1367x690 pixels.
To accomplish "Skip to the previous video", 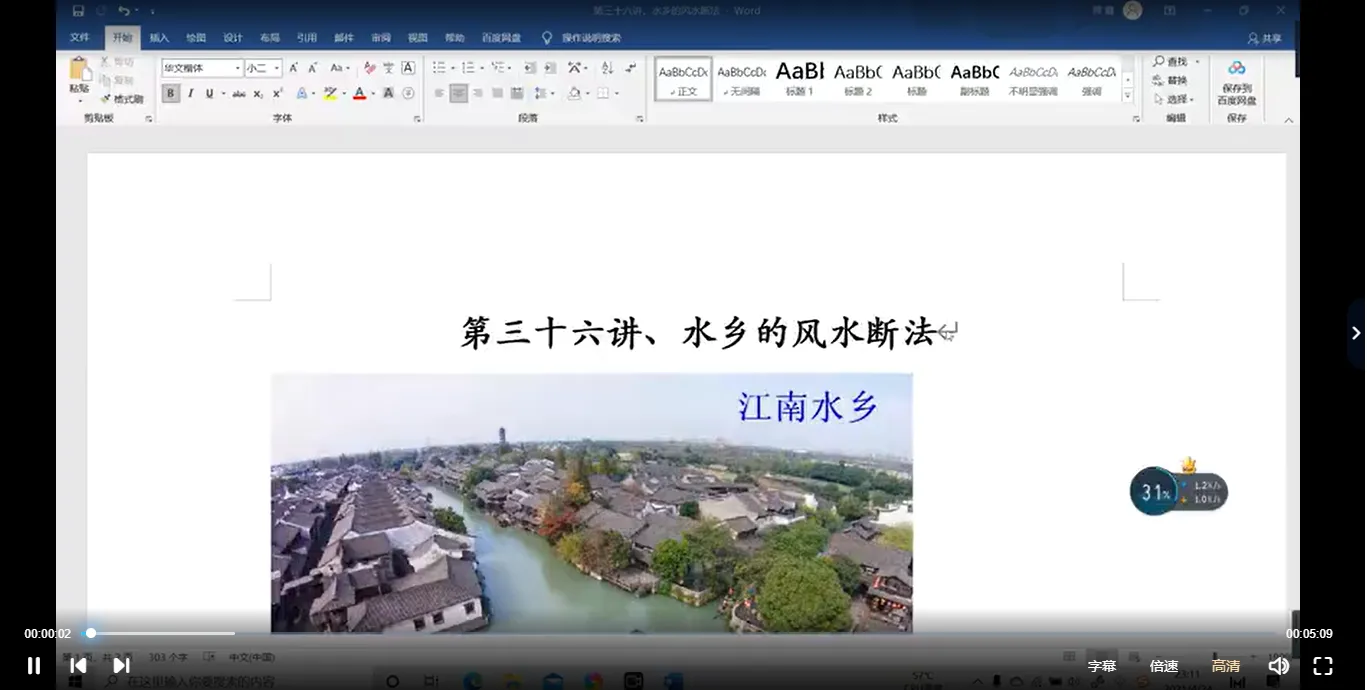I will coord(78,665).
